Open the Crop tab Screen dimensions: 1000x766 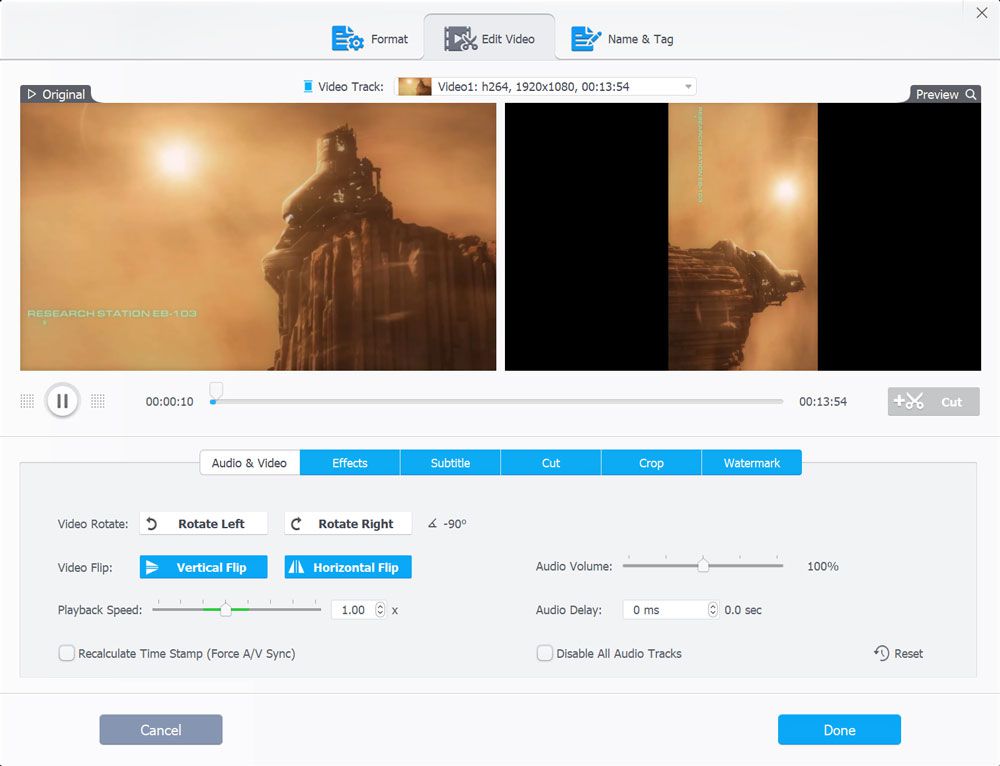pos(651,463)
